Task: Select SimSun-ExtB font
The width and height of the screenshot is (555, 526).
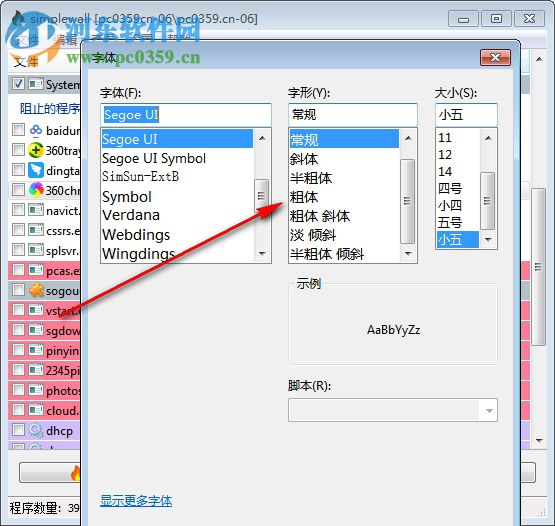Action: [x=141, y=176]
